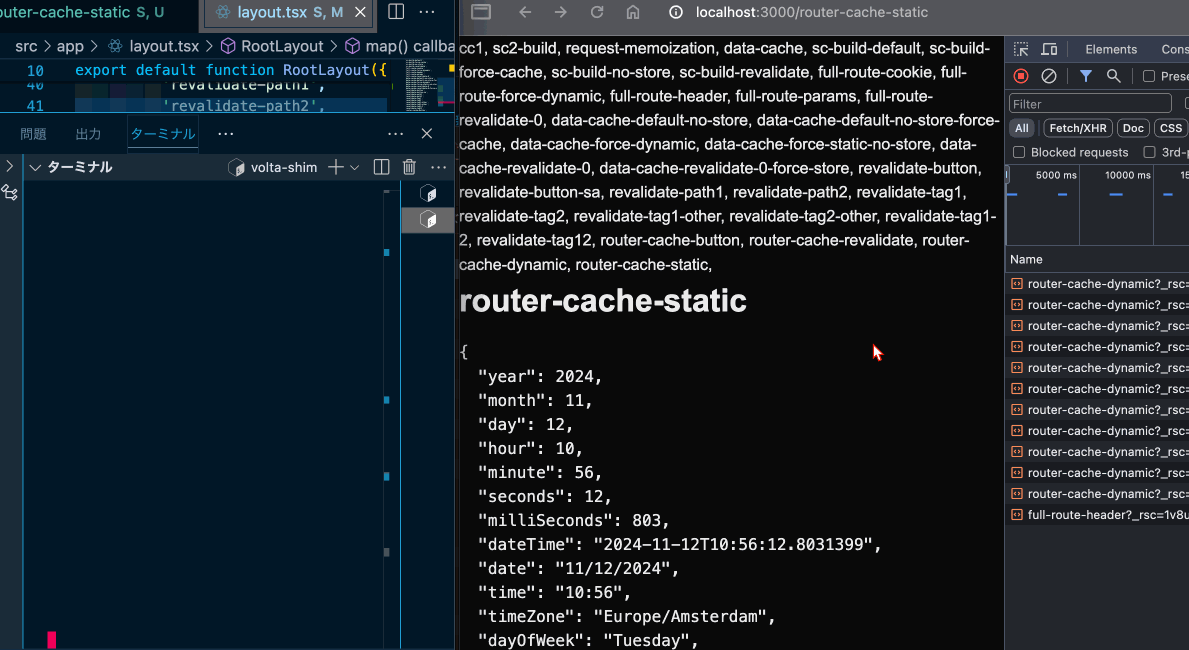Screen dimensions: 1189x650
Task: Open network search magnifier
Action: click(1113, 76)
